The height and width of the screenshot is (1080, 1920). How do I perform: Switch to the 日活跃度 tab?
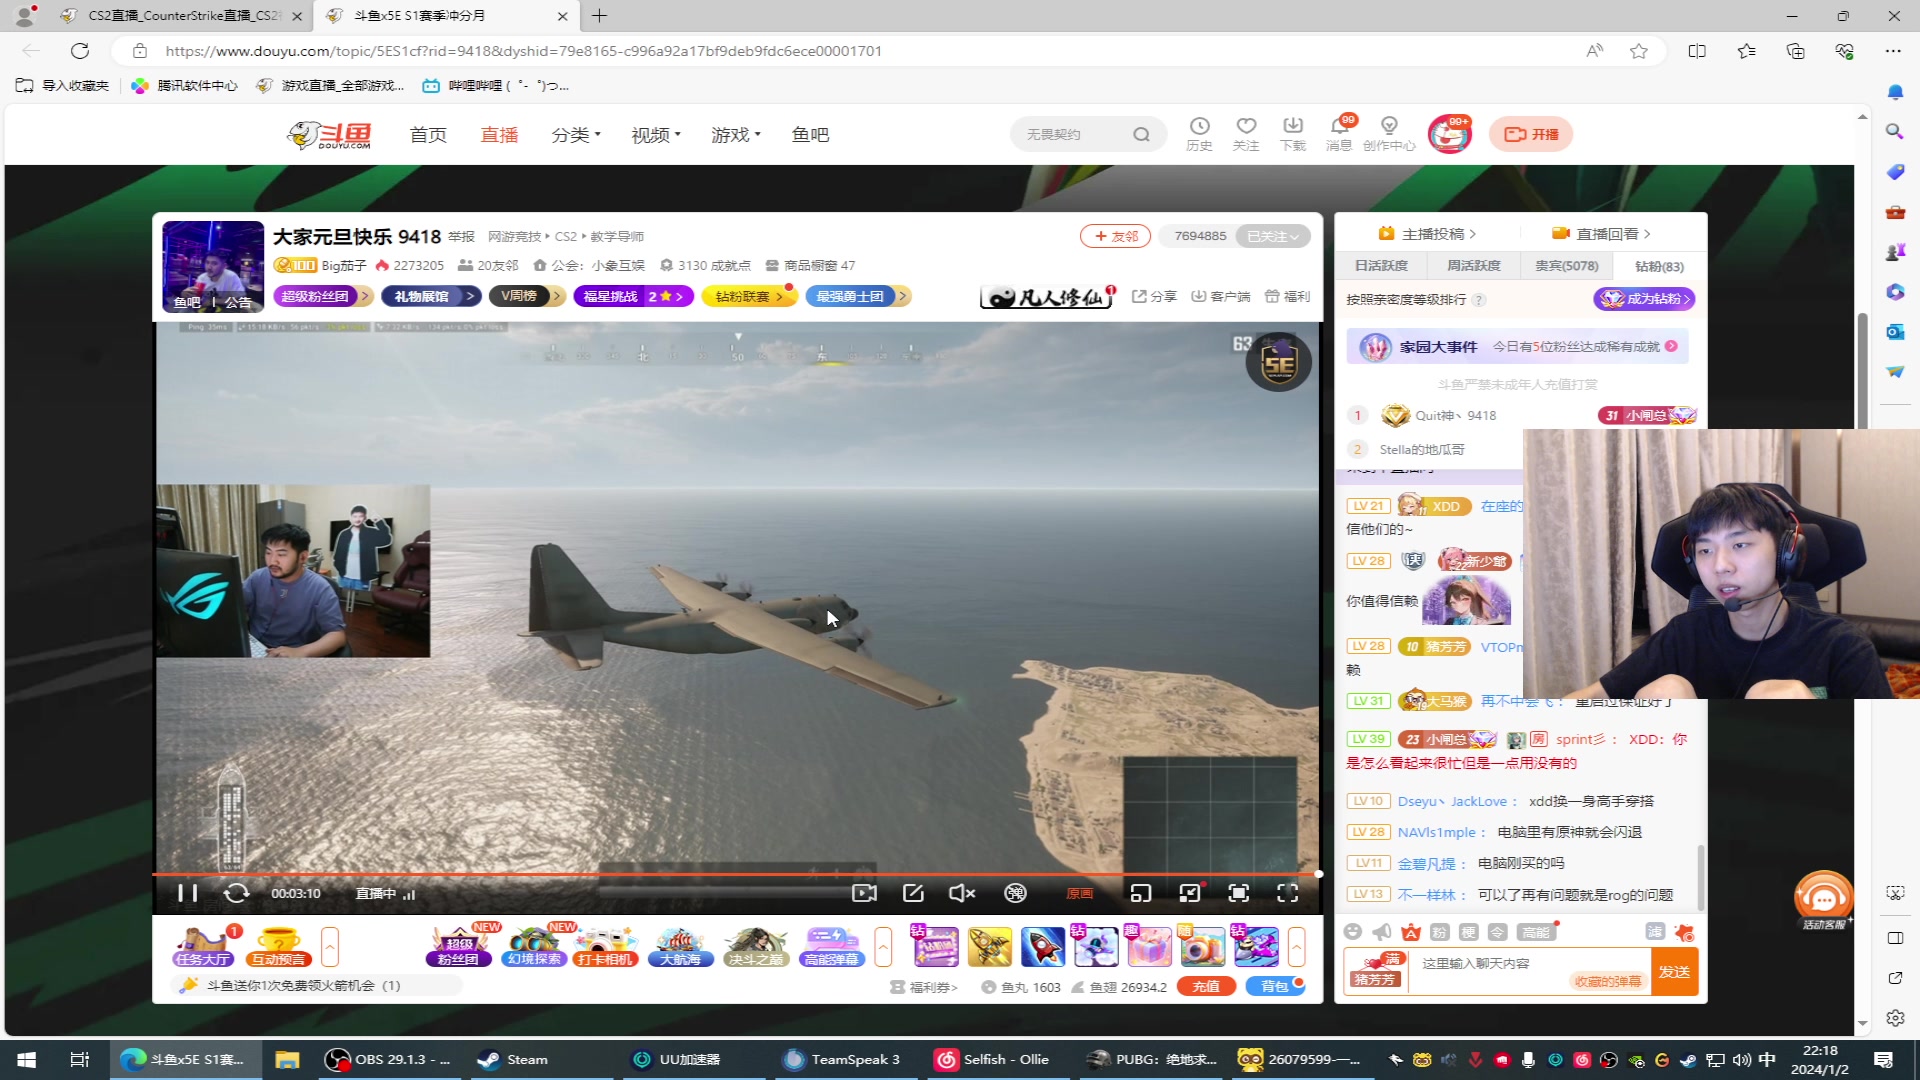point(1381,265)
